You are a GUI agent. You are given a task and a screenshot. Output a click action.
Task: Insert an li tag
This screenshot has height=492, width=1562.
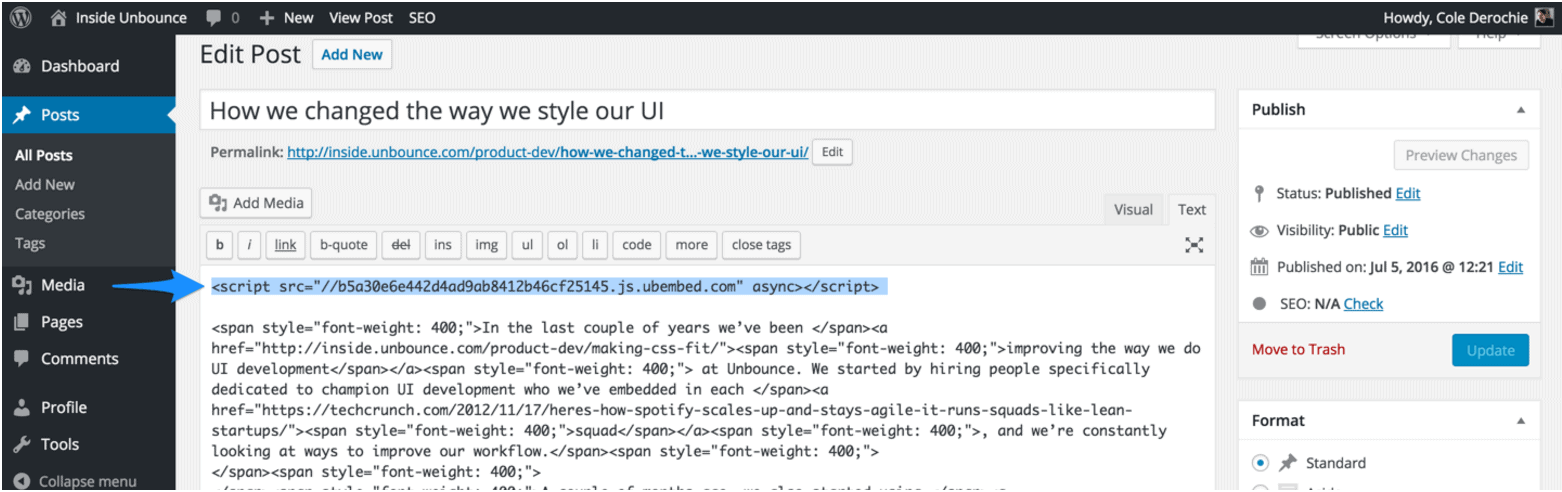click(x=594, y=244)
